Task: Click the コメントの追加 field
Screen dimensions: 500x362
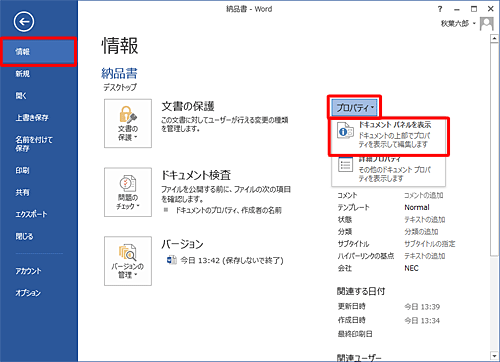Action: pos(424,195)
